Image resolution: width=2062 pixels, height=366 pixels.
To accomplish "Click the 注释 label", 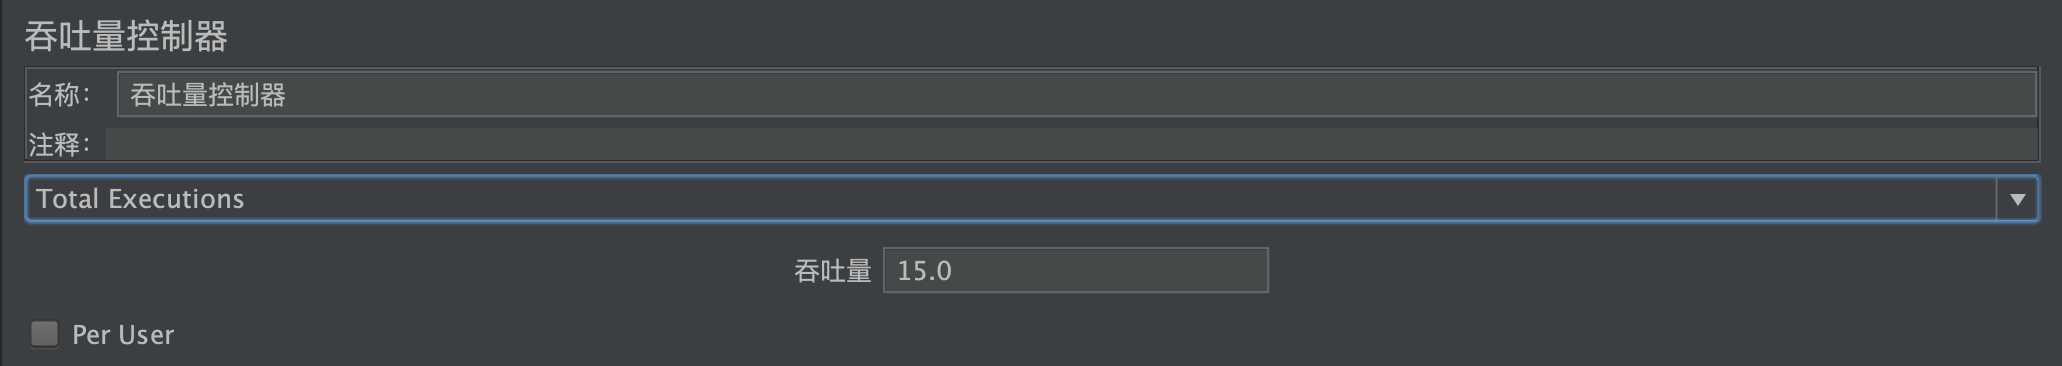I will click(x=59, y=145).
